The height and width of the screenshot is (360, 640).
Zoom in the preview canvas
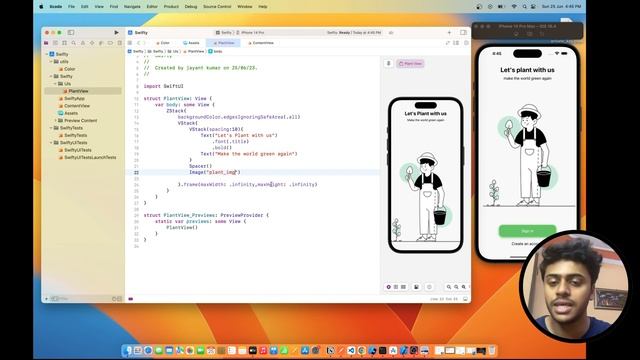pyautogui.click(x=464, y=287)
